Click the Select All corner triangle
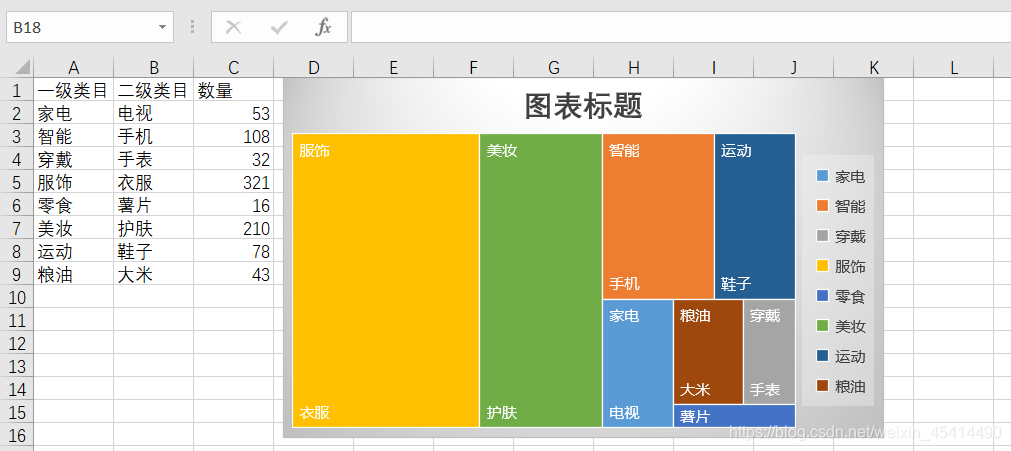The height and width of the screenshot is (451, 1011). coord(22,66)
